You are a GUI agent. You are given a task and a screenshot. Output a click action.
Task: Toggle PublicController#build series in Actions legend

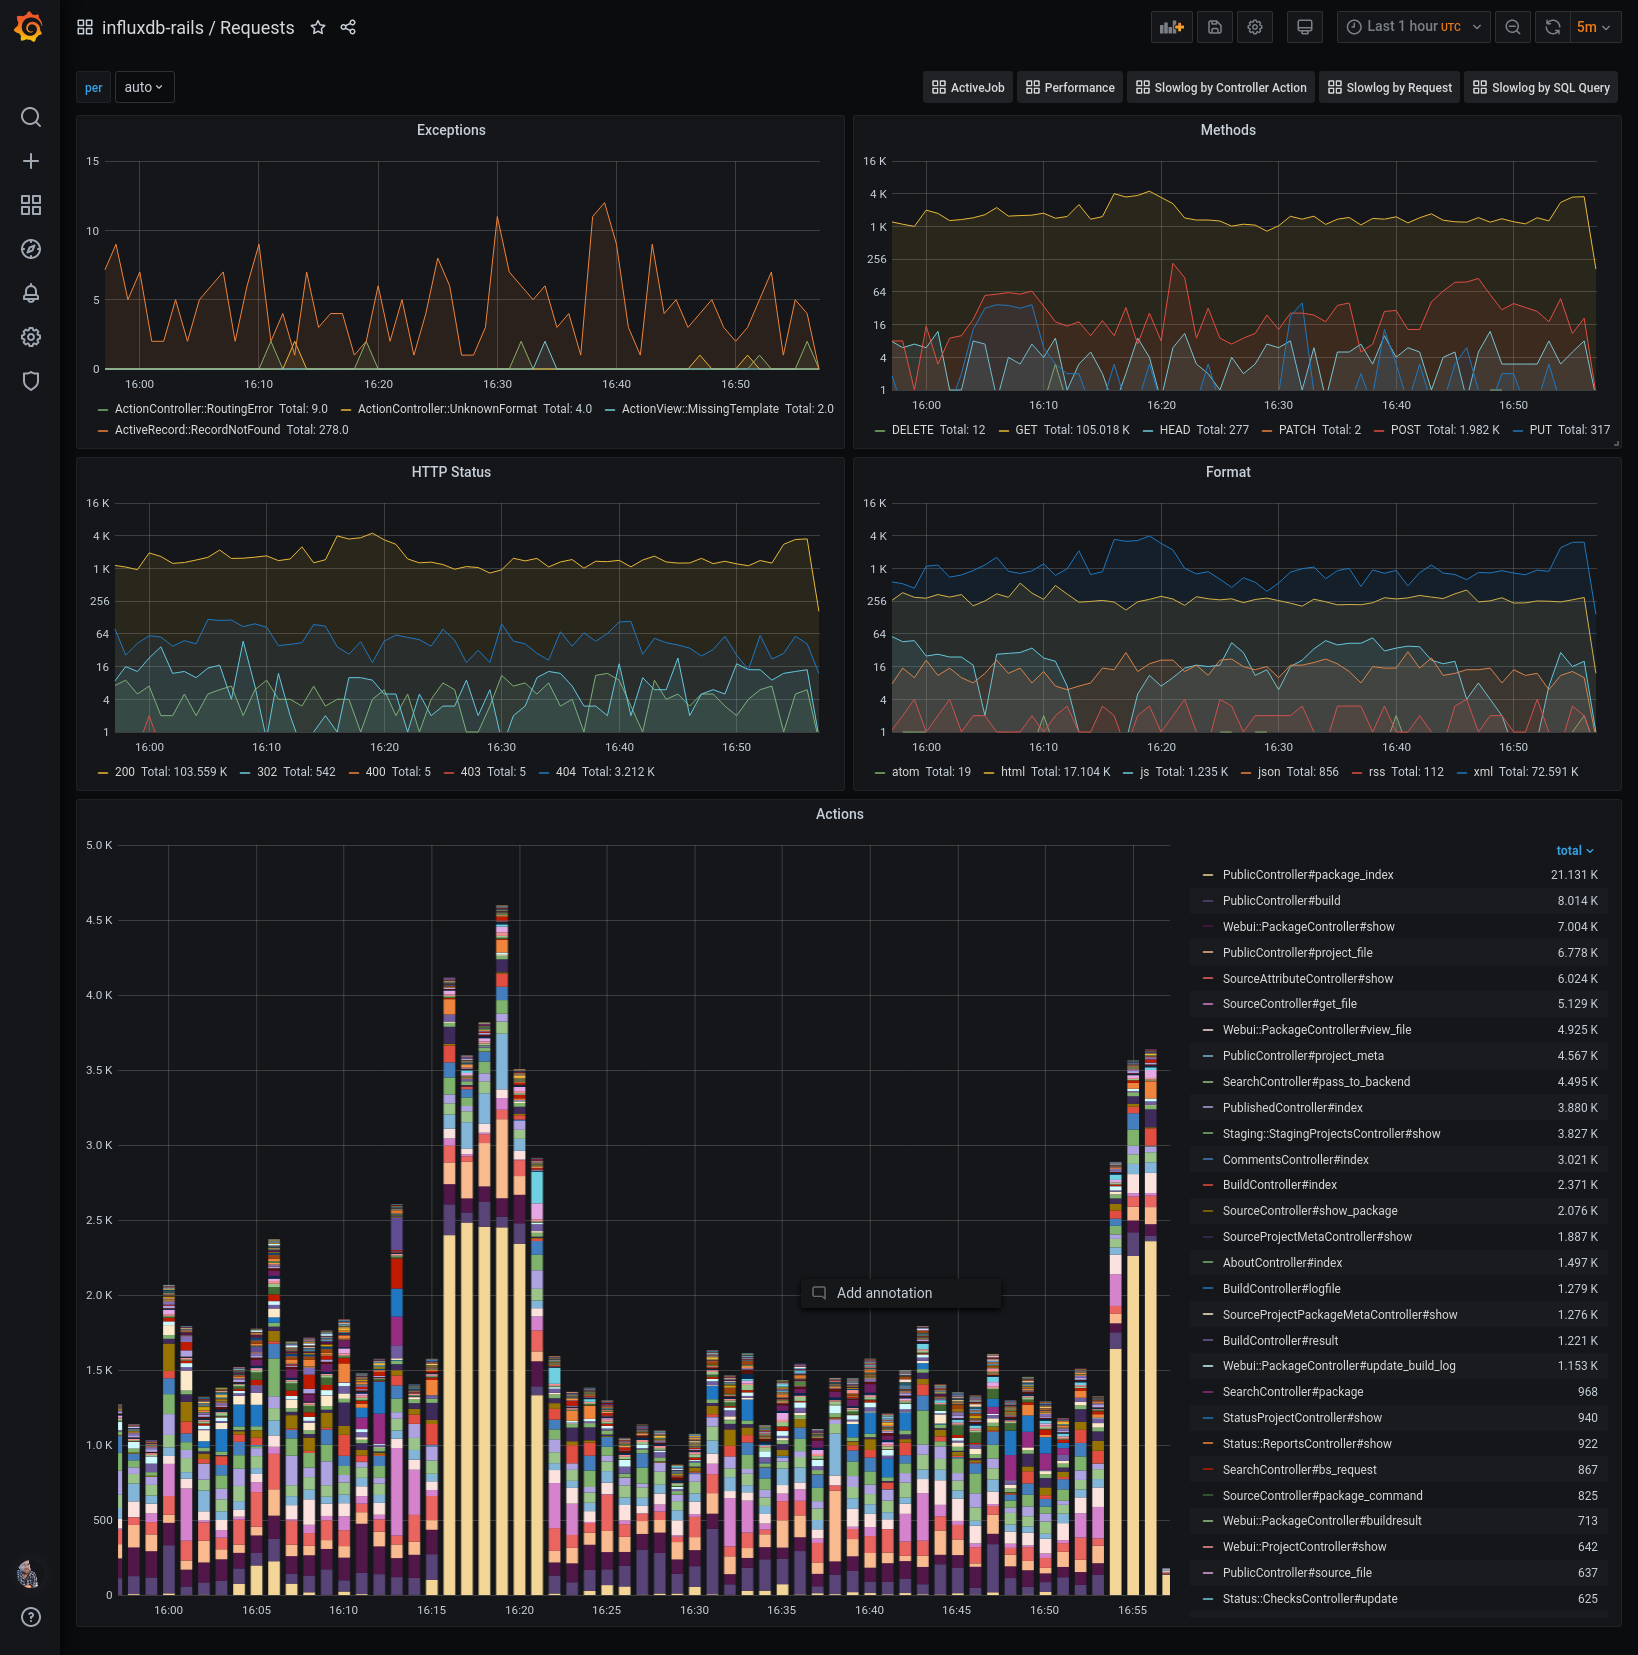(1281, 901)
